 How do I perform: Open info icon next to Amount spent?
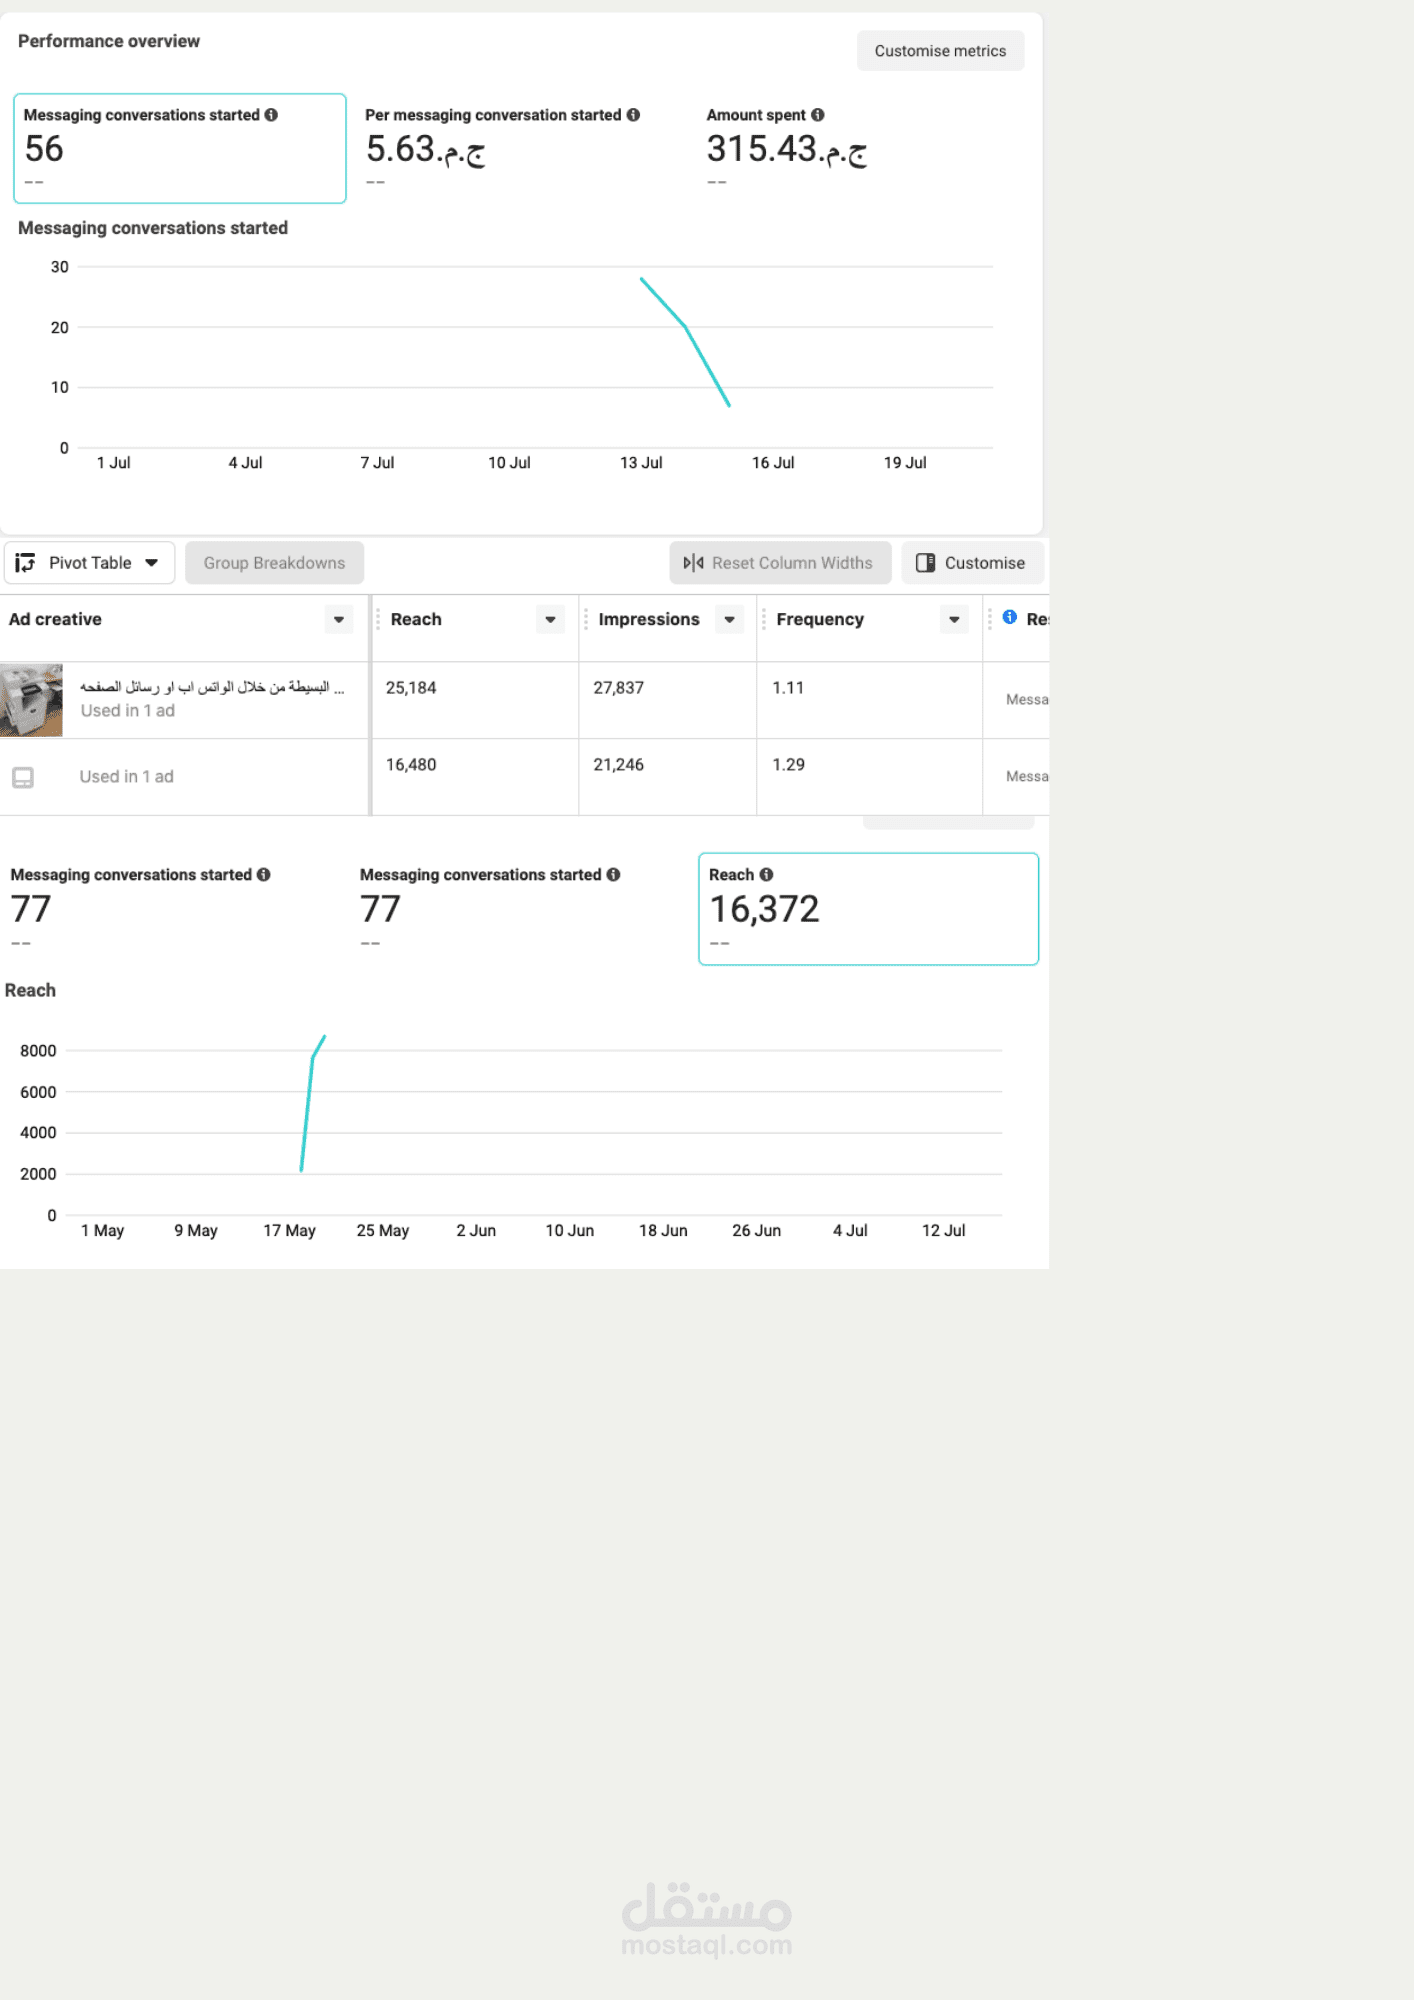point(817,115)
